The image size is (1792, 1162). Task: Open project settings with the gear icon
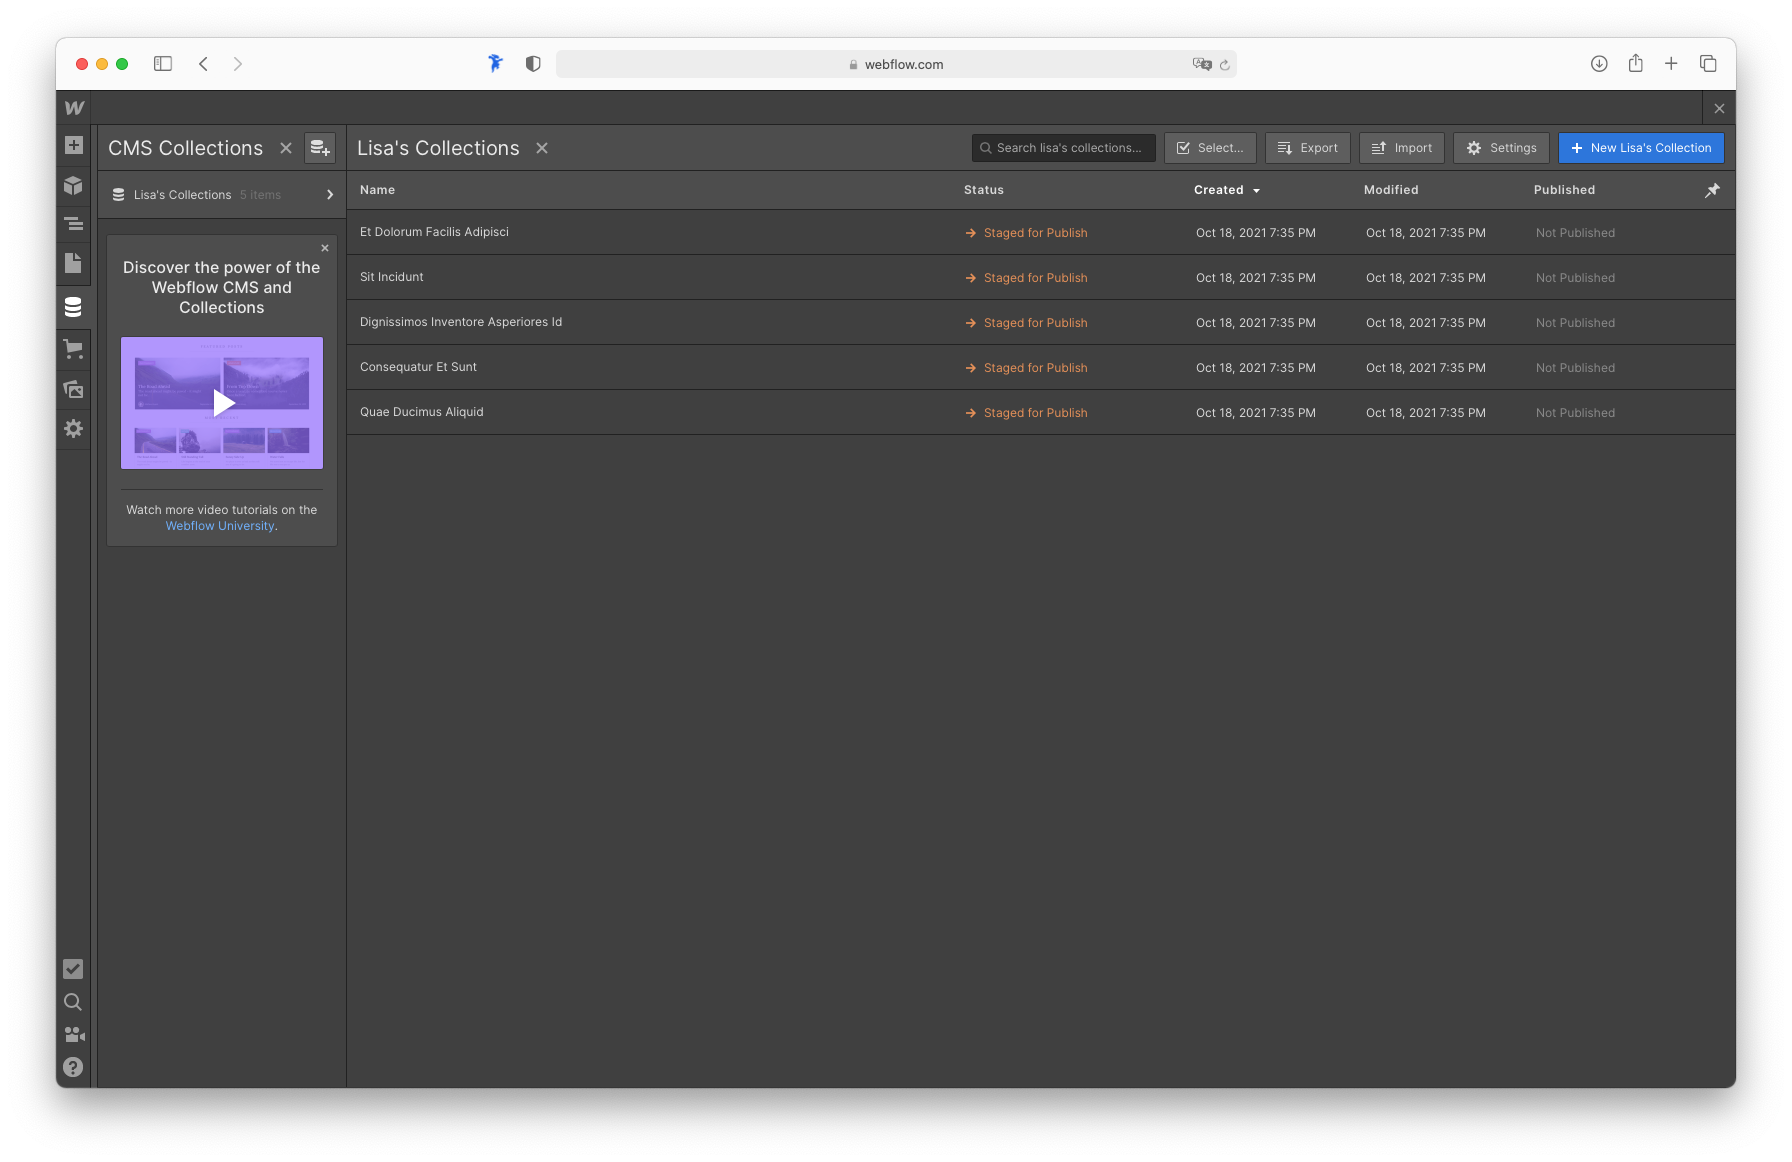point(73,429)
